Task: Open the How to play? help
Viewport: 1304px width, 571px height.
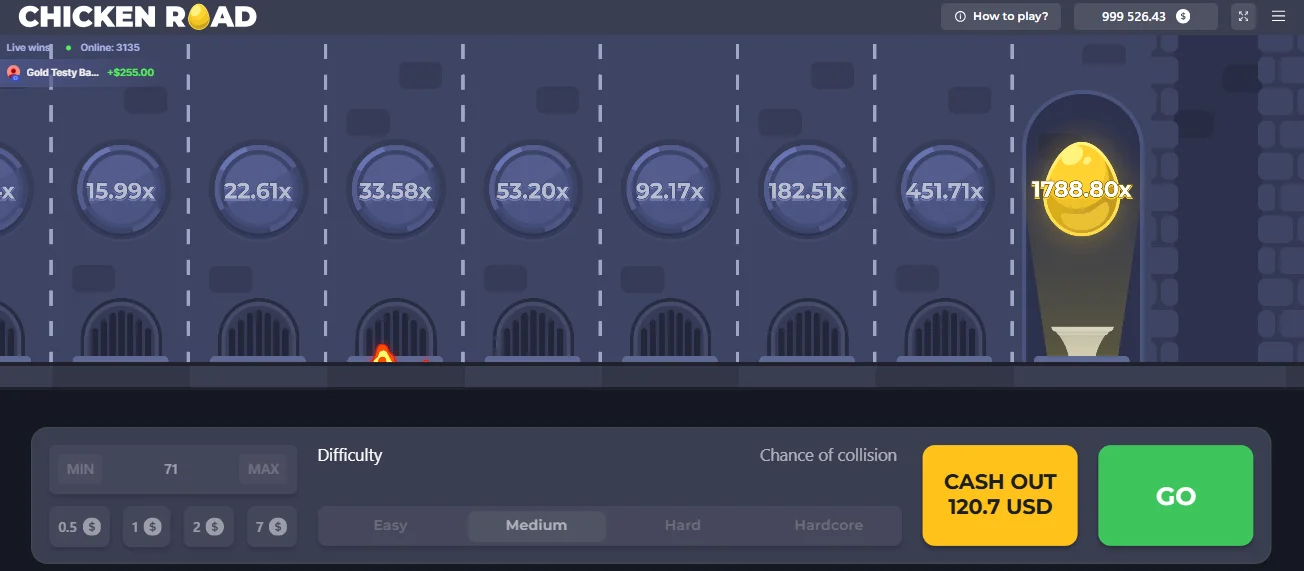Action: pos(1001,16)
